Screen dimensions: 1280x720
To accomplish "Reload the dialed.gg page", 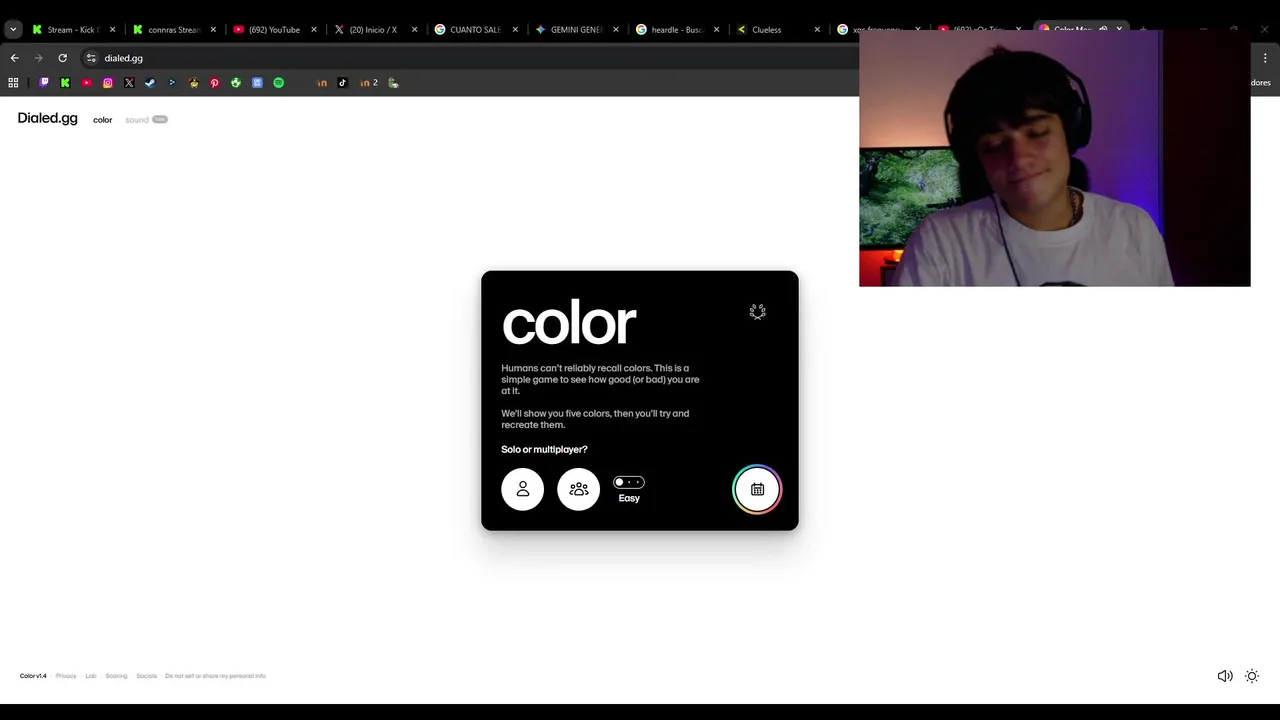I will [62, 58].
